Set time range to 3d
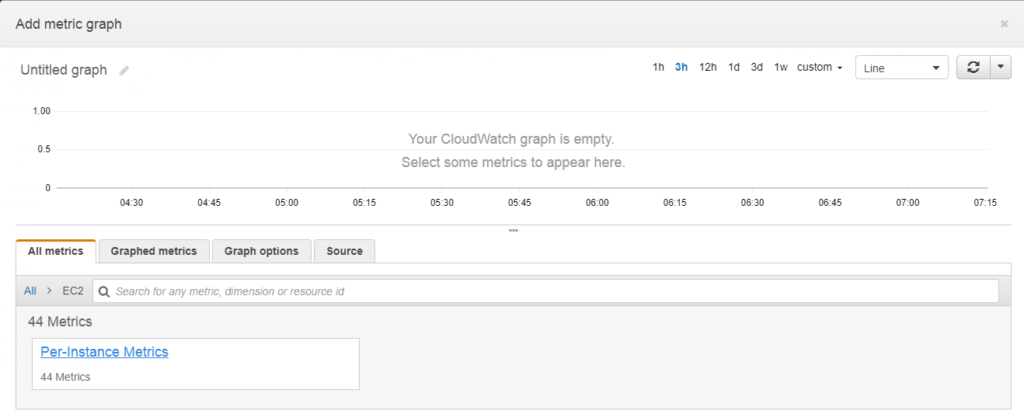Viewport: 1024px width, 418px height. click(756, 67)
